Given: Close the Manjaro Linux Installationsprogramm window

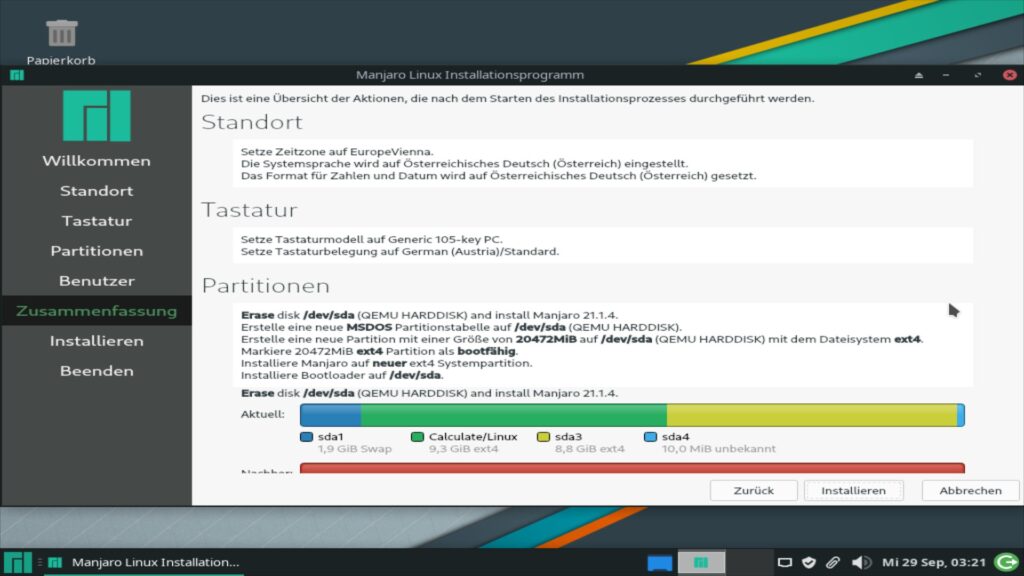Looking at the screenshot, I should point(1010,75).
